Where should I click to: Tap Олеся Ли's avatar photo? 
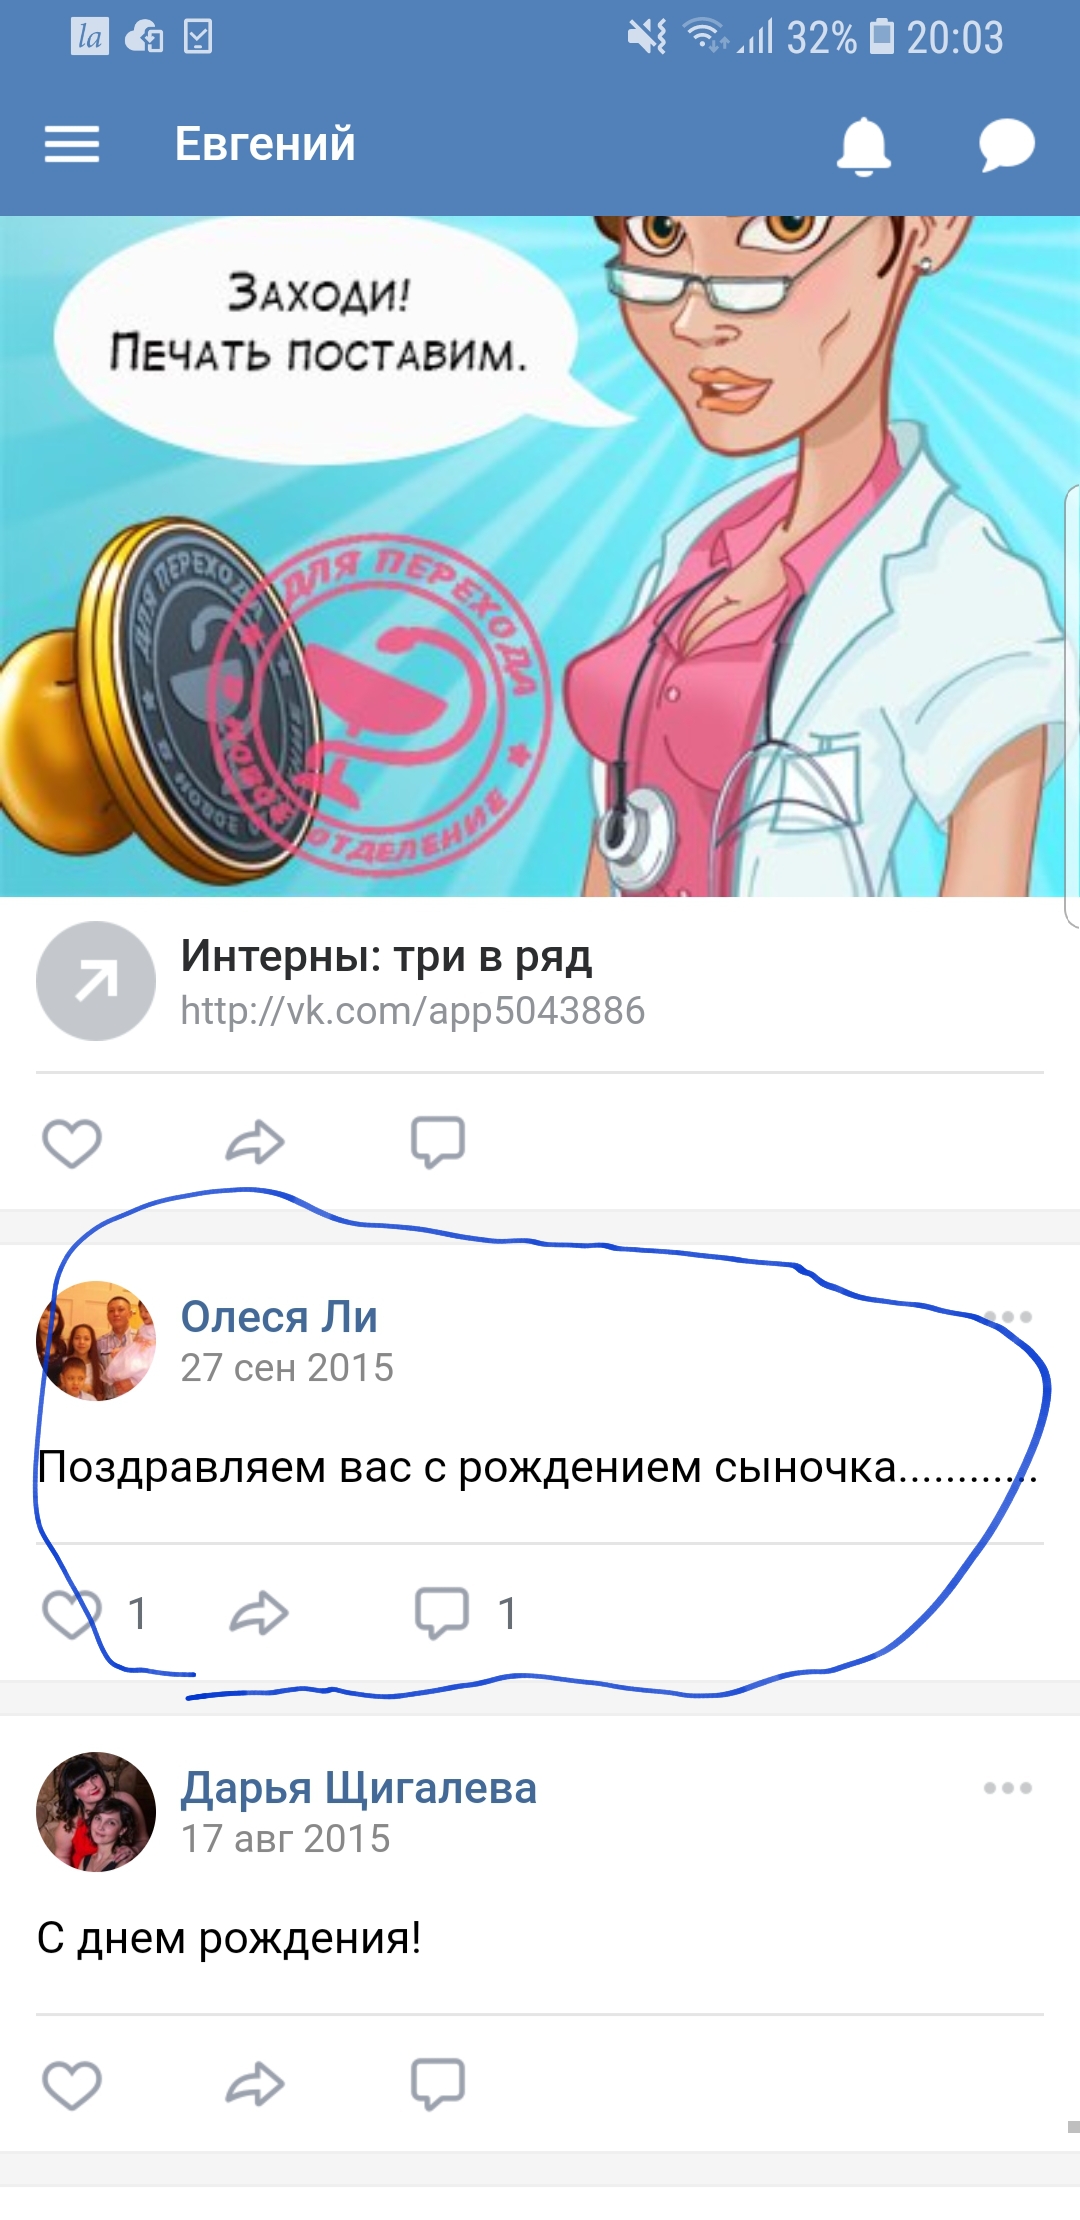pos(96,1341)
